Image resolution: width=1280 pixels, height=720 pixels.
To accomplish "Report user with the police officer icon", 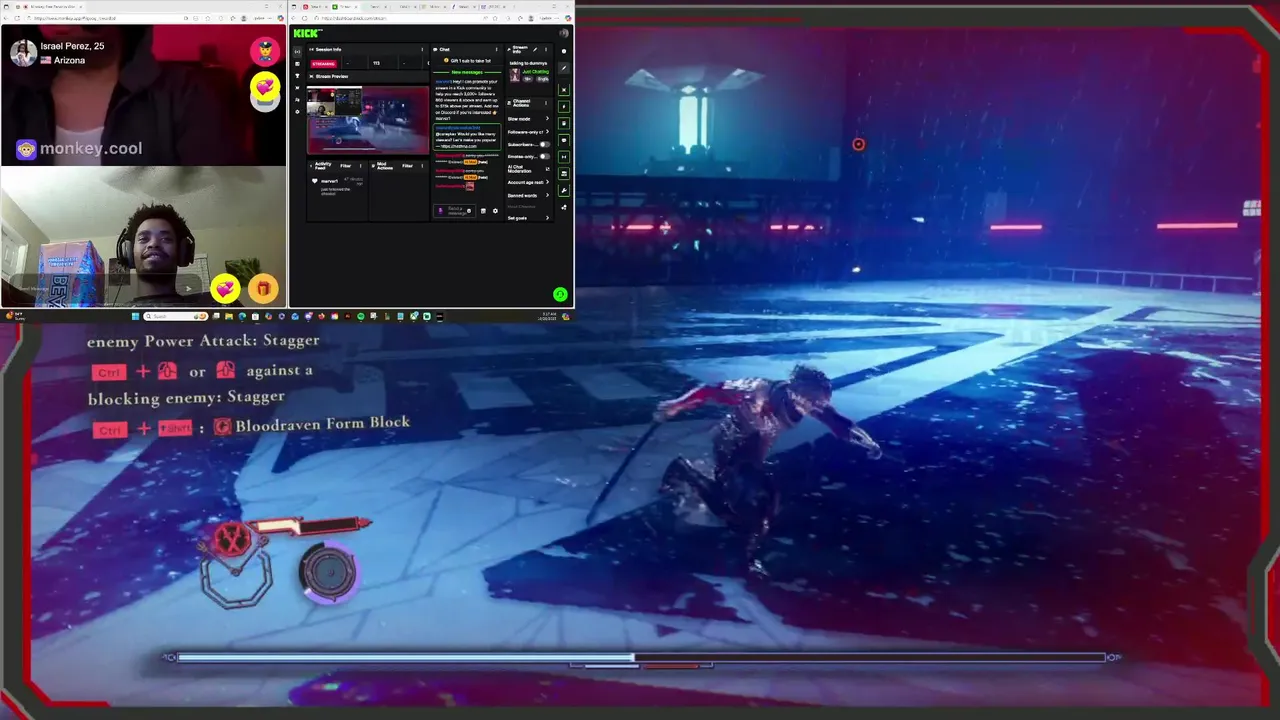I will coord(265,52).
